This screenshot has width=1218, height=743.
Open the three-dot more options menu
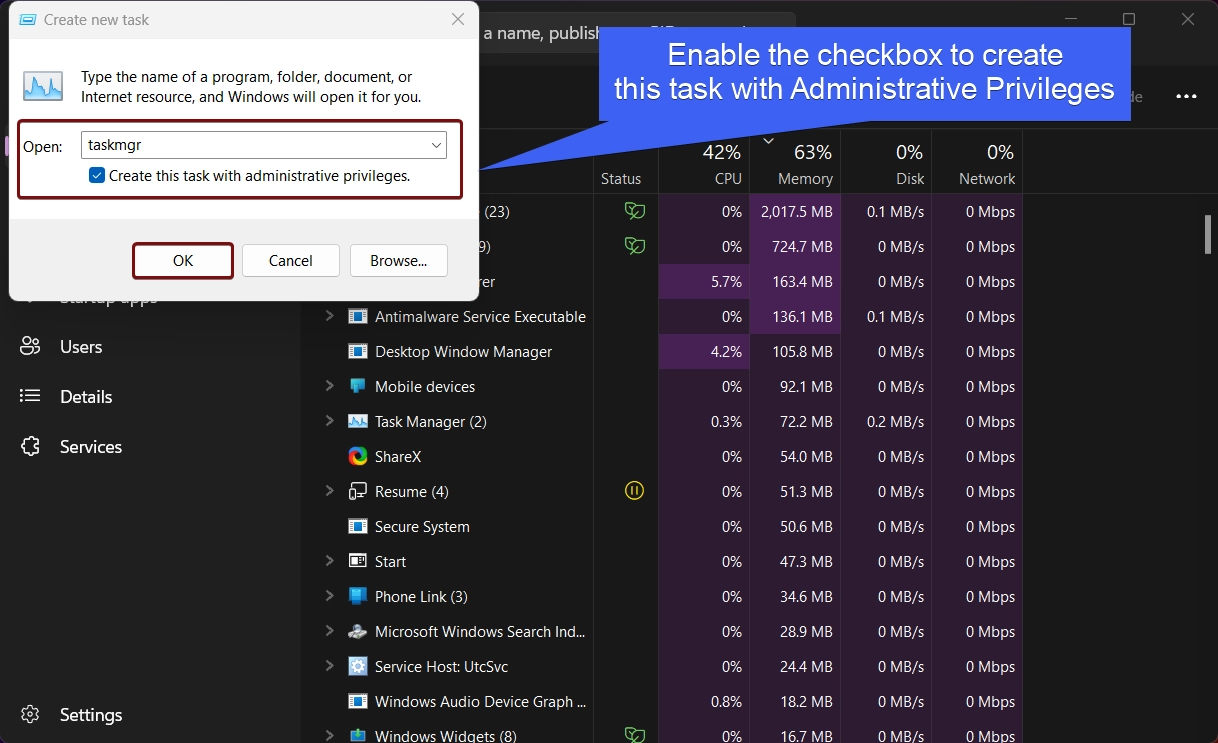(x=1187, y=97)
